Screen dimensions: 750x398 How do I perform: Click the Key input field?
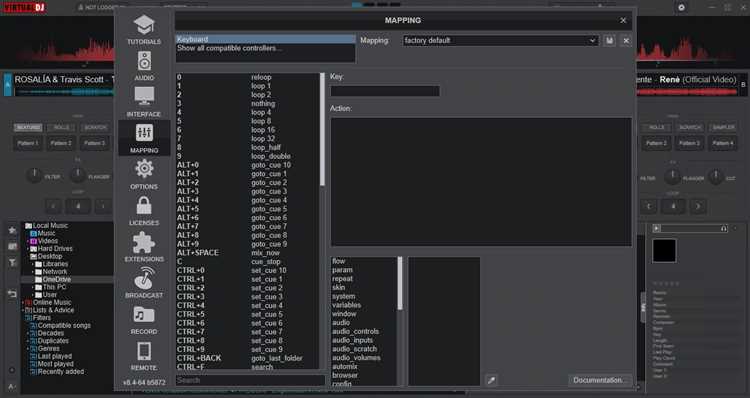tap(385, 91)
